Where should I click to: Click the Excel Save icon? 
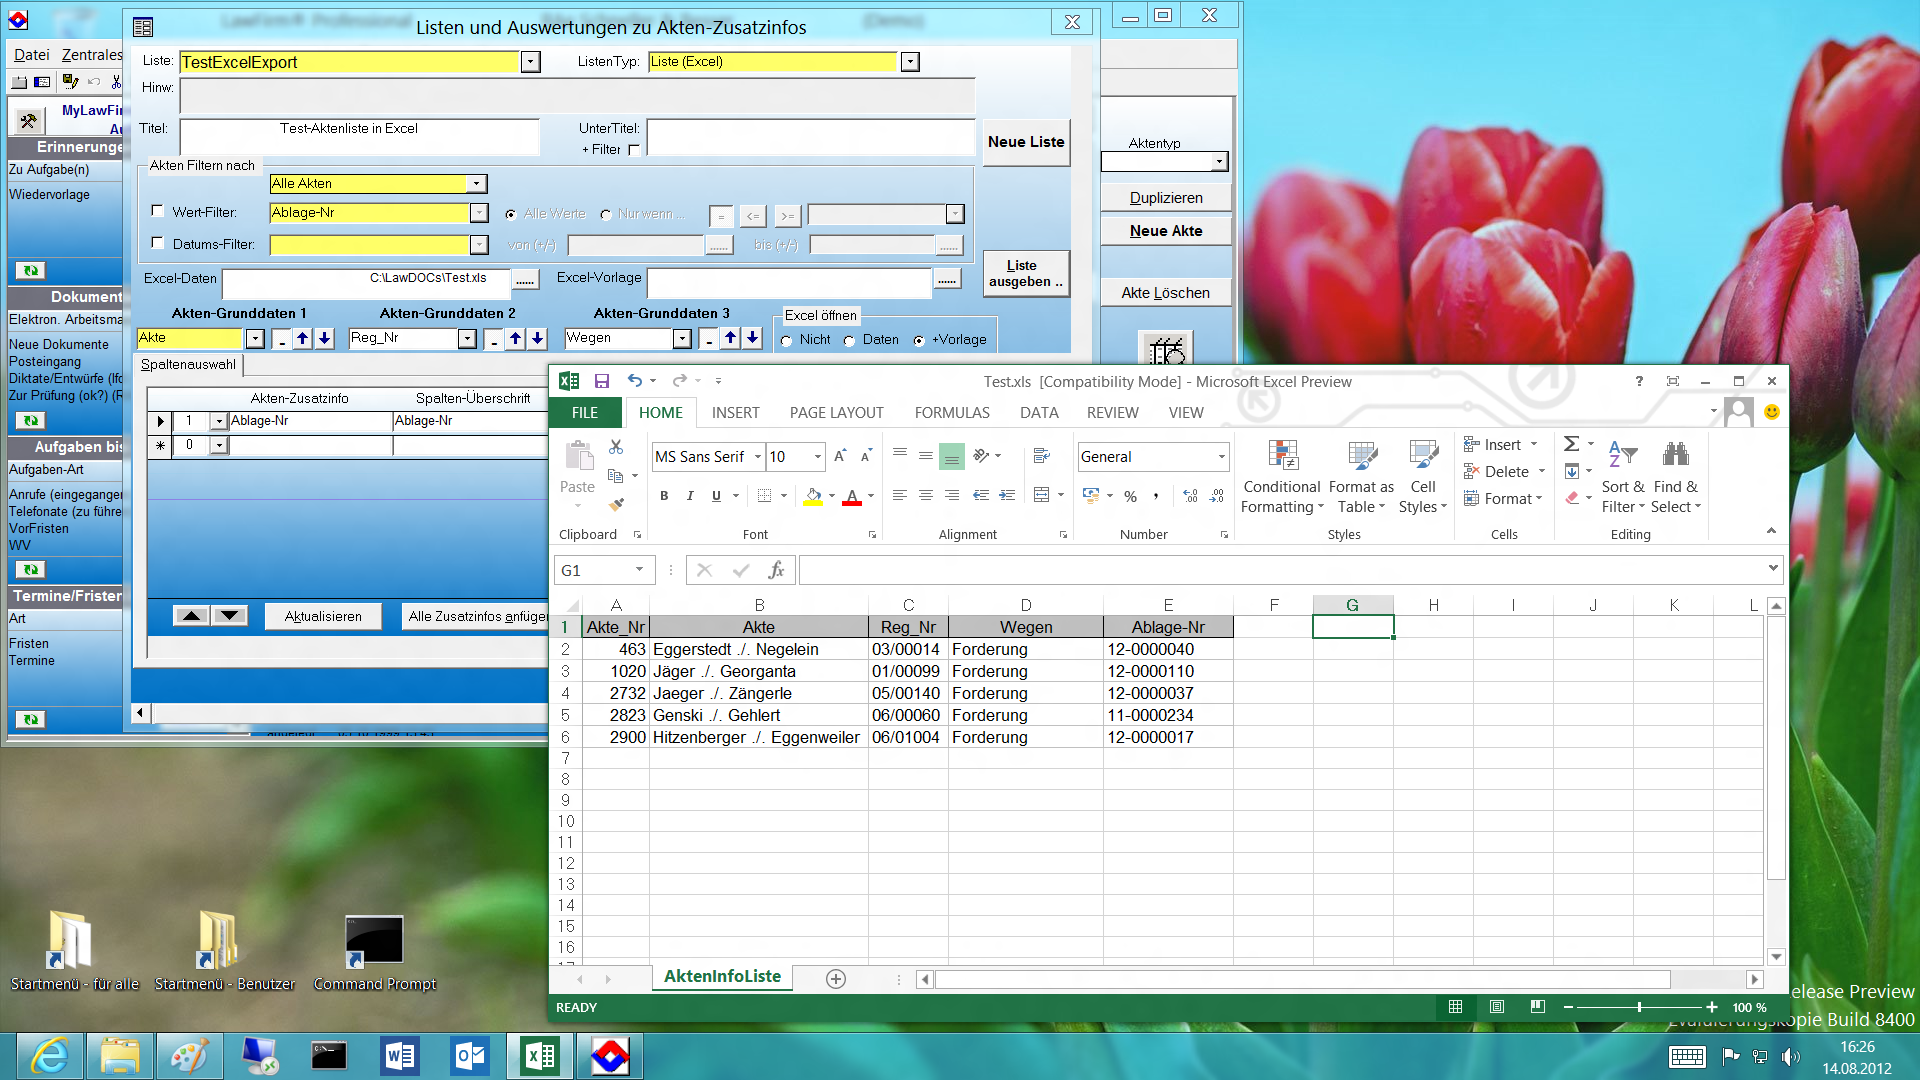pos(602,381)
